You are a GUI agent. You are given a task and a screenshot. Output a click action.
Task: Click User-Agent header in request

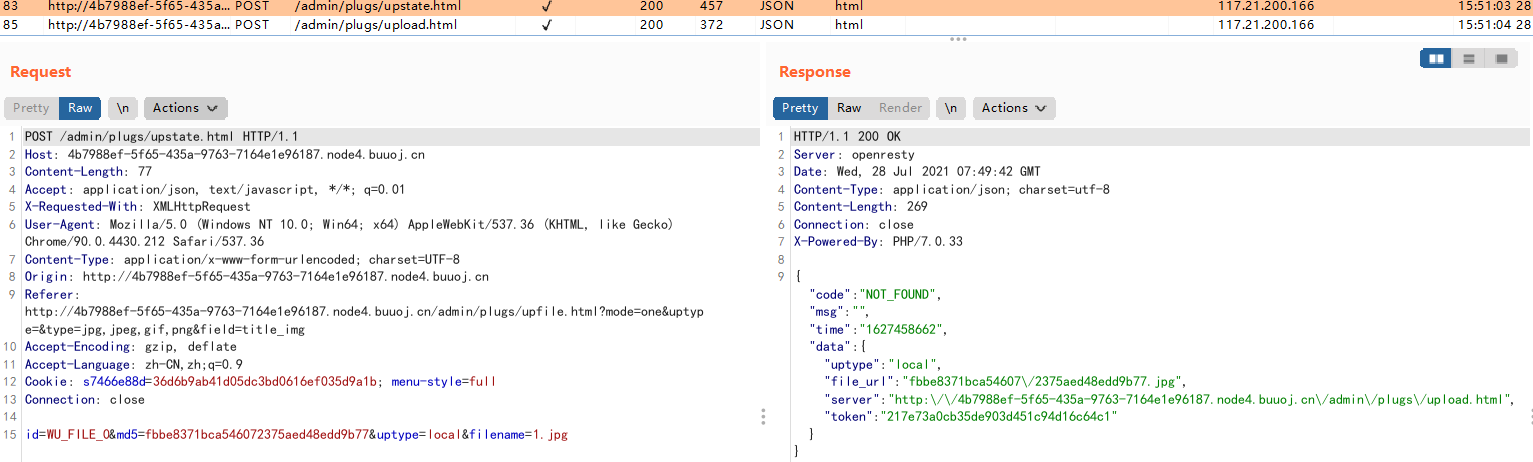(350, 233)
